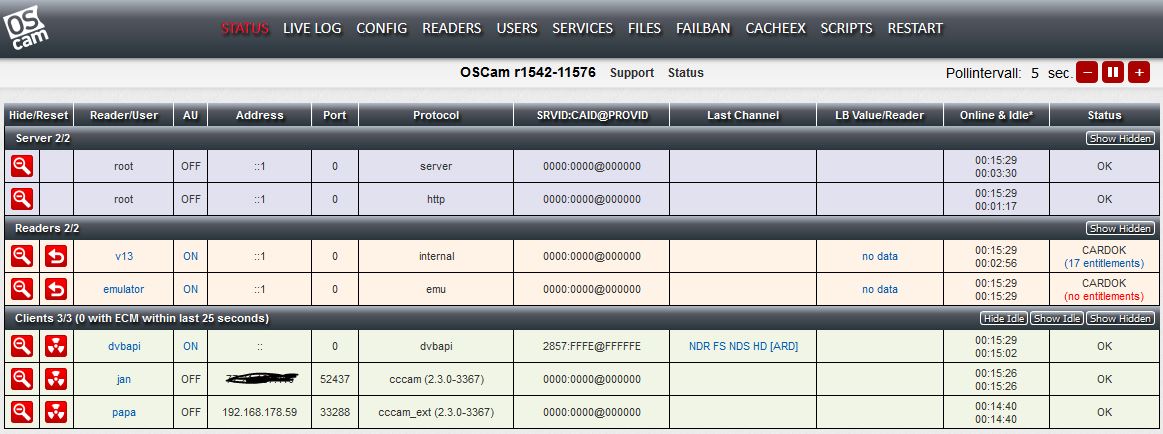The width and height of the screenshot is (1163, 434).
Task: Show hidden entries in the Readers section
Action: [1120, 228]
